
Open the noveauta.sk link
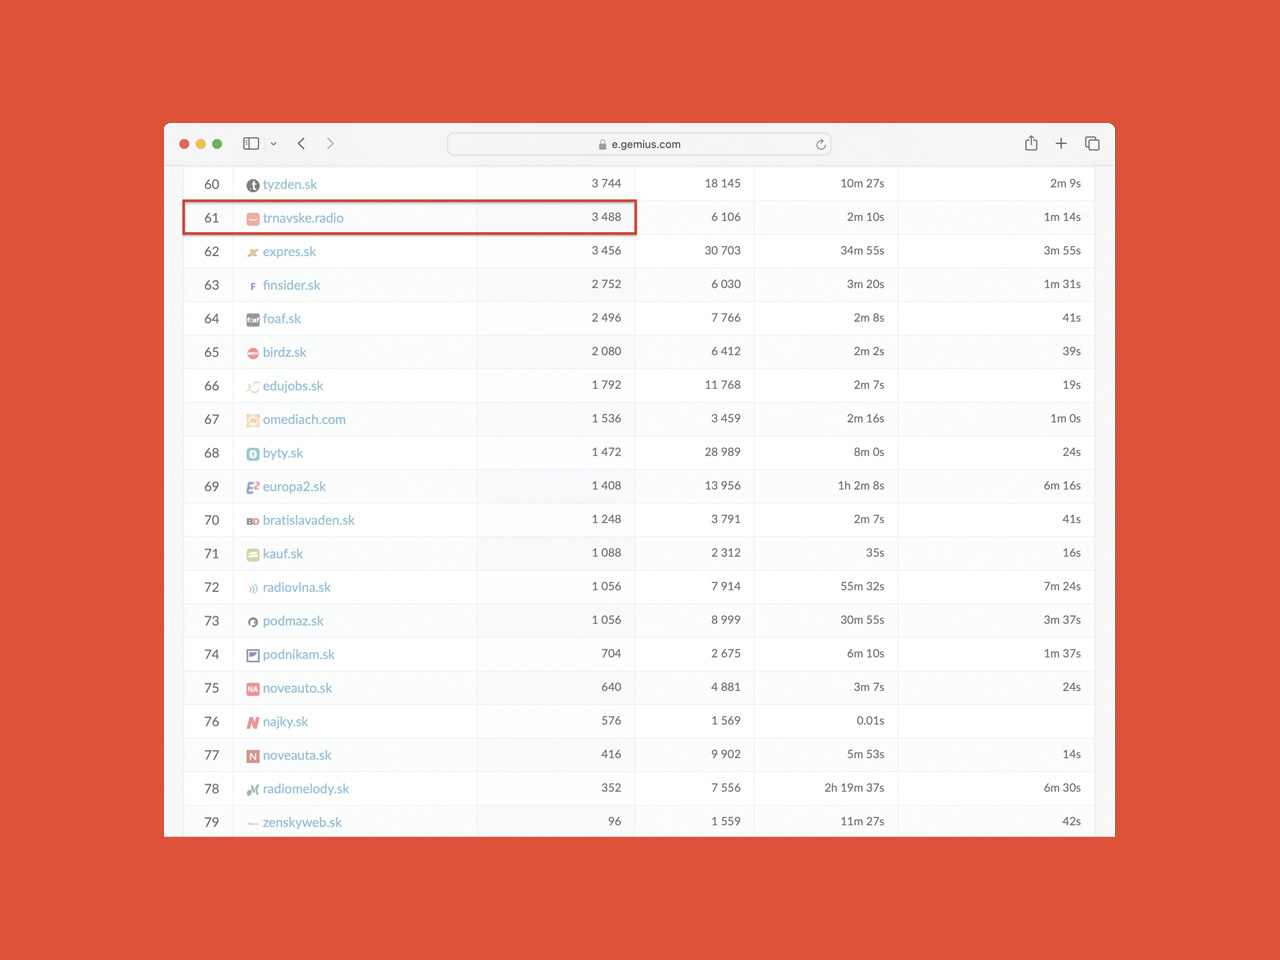[x=297, y=755]
